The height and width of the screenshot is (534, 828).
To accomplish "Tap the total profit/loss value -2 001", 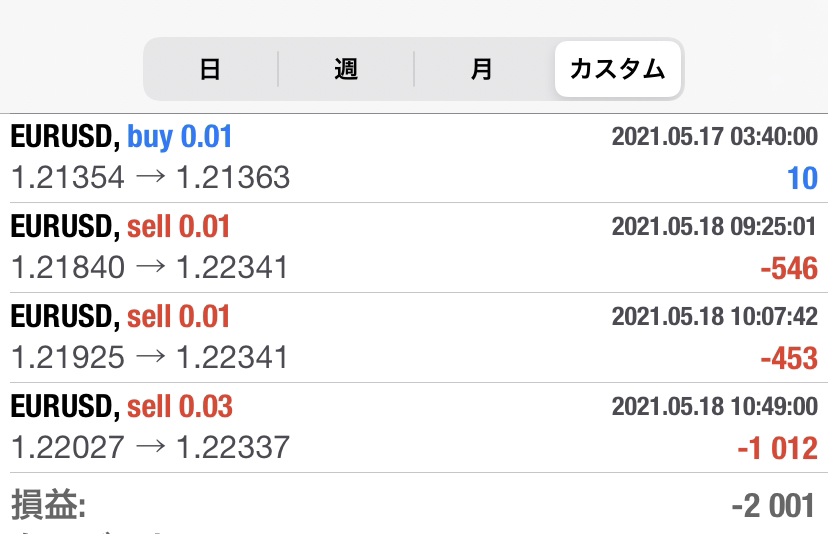I will click(774, 506).
